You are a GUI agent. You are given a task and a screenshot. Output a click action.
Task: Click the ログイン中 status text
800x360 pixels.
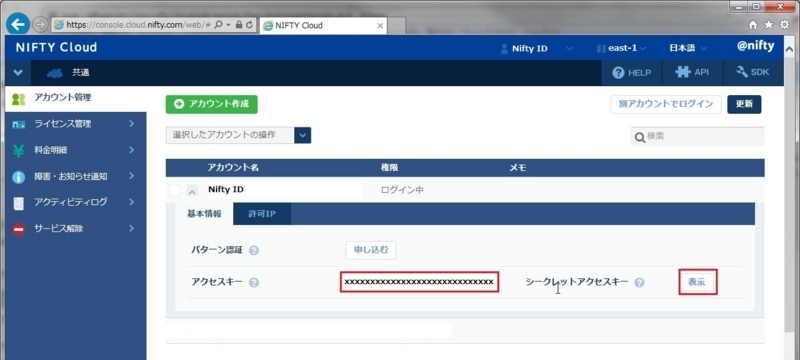[x=402, y=190]
